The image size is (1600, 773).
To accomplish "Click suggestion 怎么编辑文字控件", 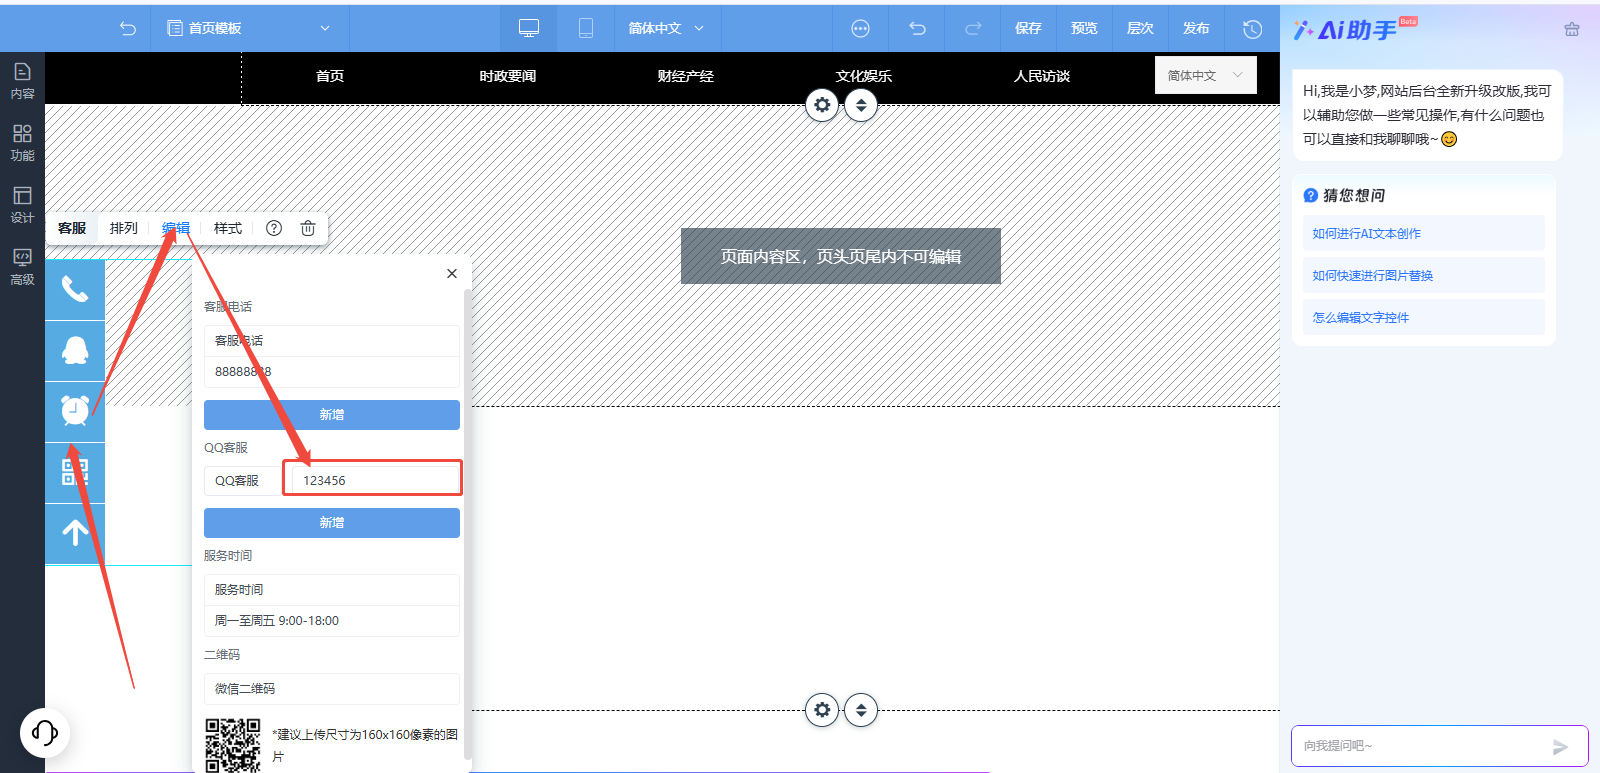I will click(x=1423, y=317).
